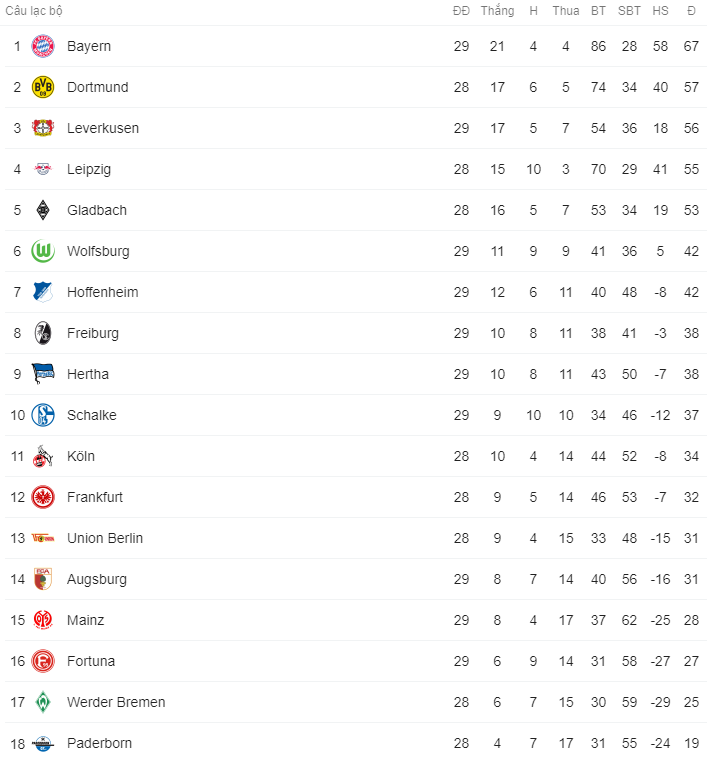Click the 'Thua' column header
The width and height of the screenshot is (714, 762).
565,11
